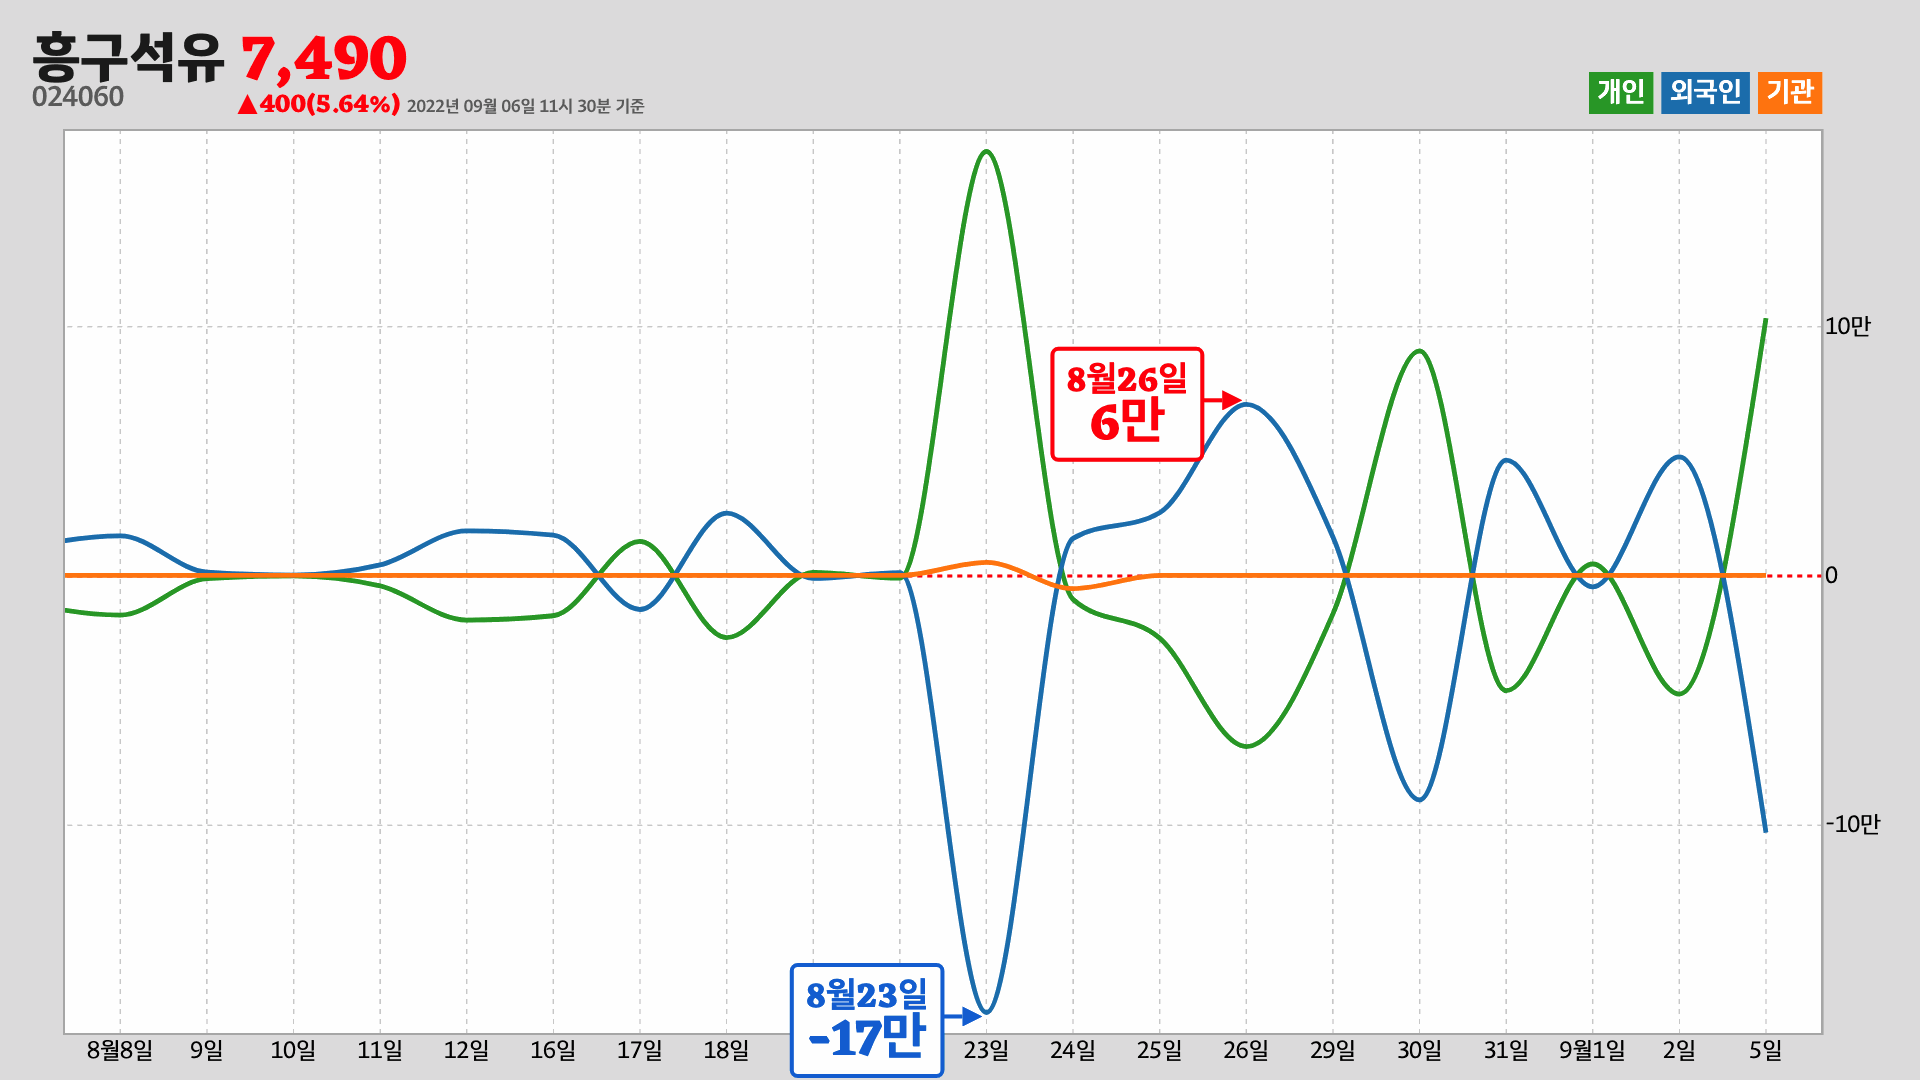
Task: Click the 0 y-axis label
Action: (x=1831, y=575)
